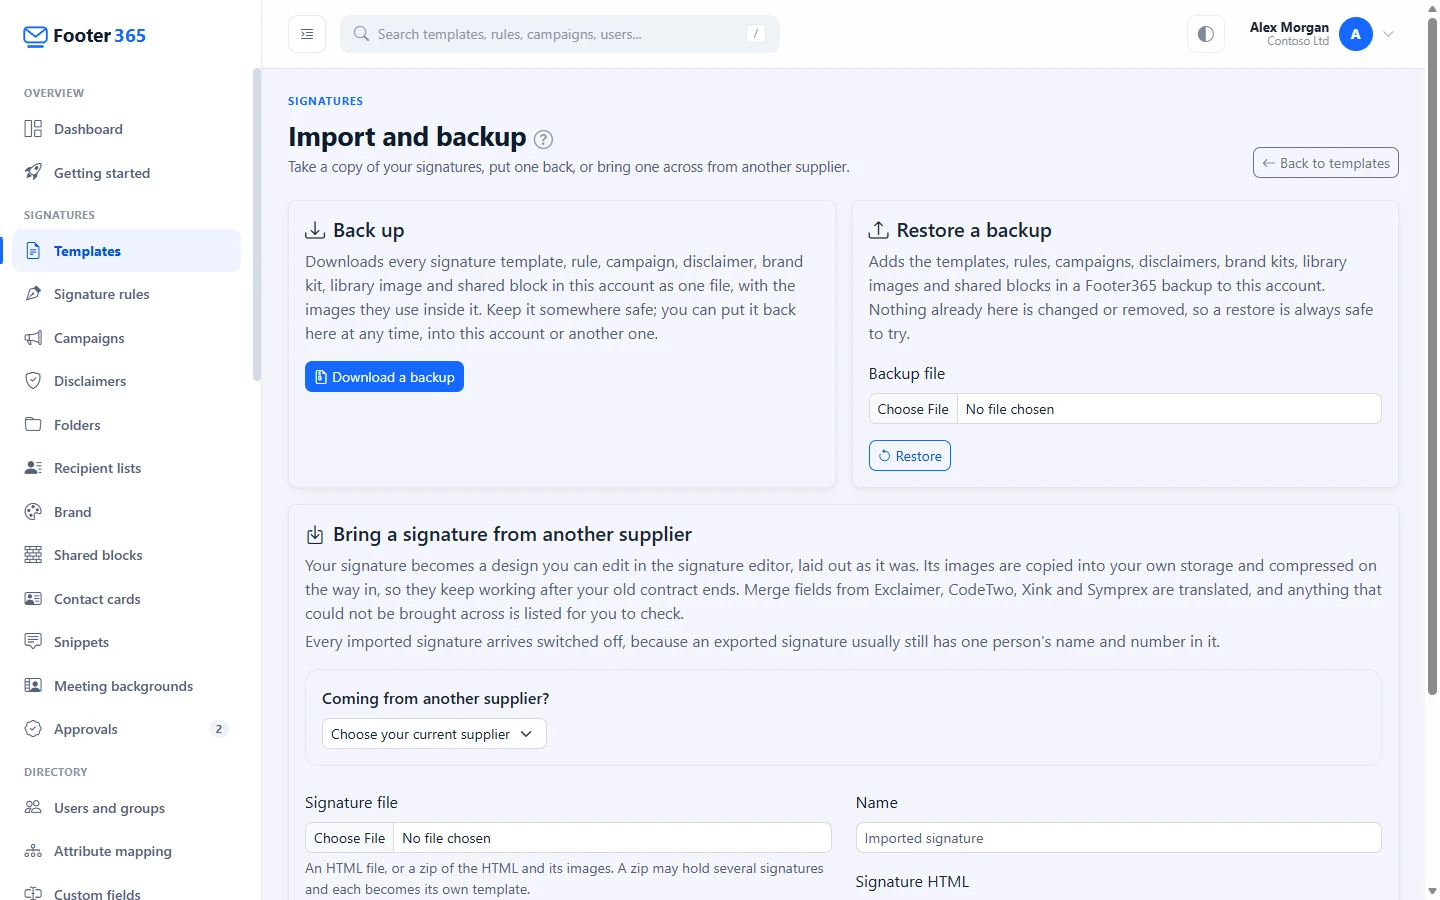Click the Folders folder icon
Screen dimensions: 1440x900
pyautogui.click(x=33, y=424)
